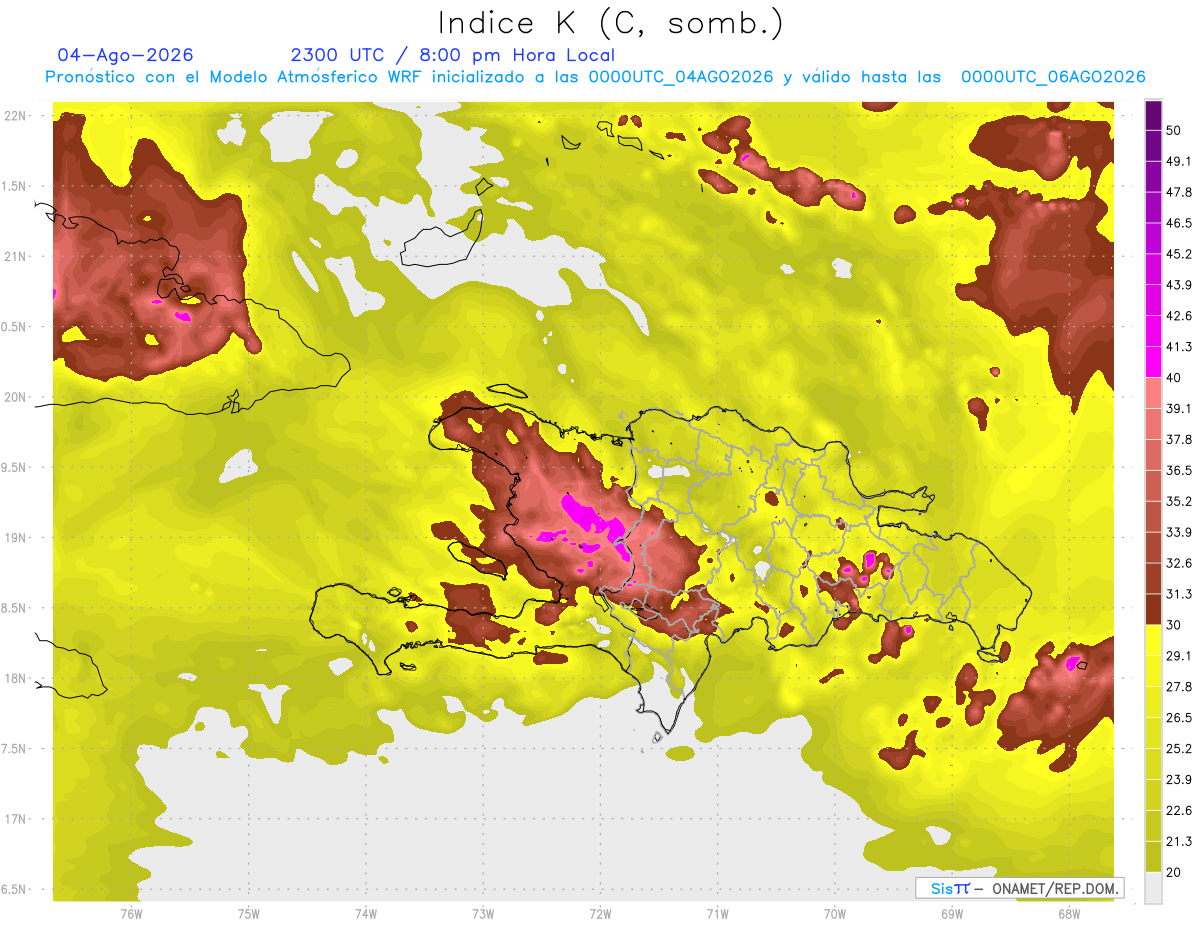1200x927 pixels.
Task: Click the colorbar value "26.5"
Action: coord(1179,718)
